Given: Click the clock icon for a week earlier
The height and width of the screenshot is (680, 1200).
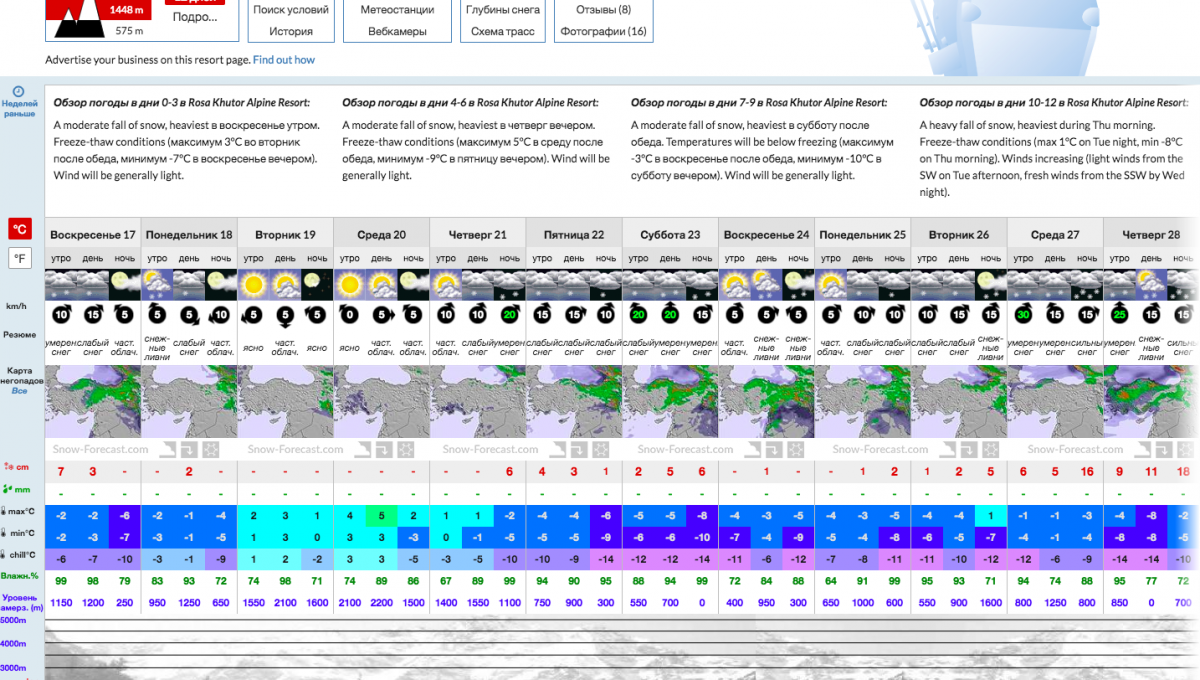Looking at the screenshot, I should pos(20,91).
